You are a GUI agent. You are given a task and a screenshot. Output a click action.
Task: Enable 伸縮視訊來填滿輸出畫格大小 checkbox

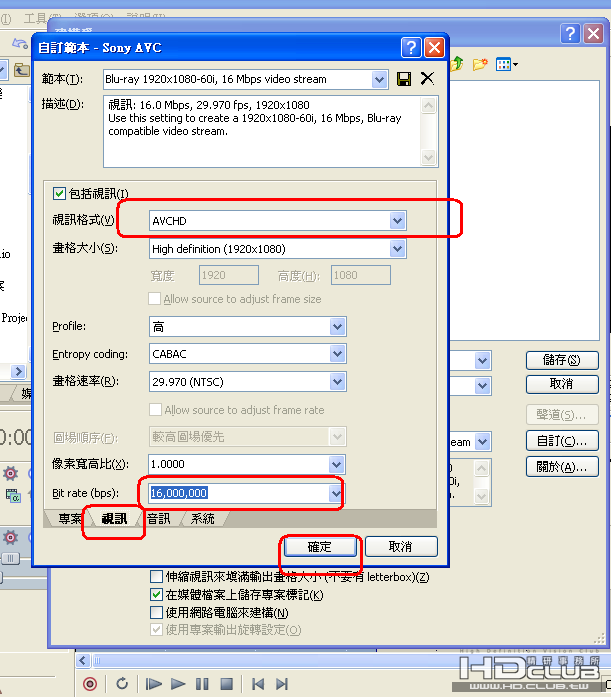tap(156, 577)
